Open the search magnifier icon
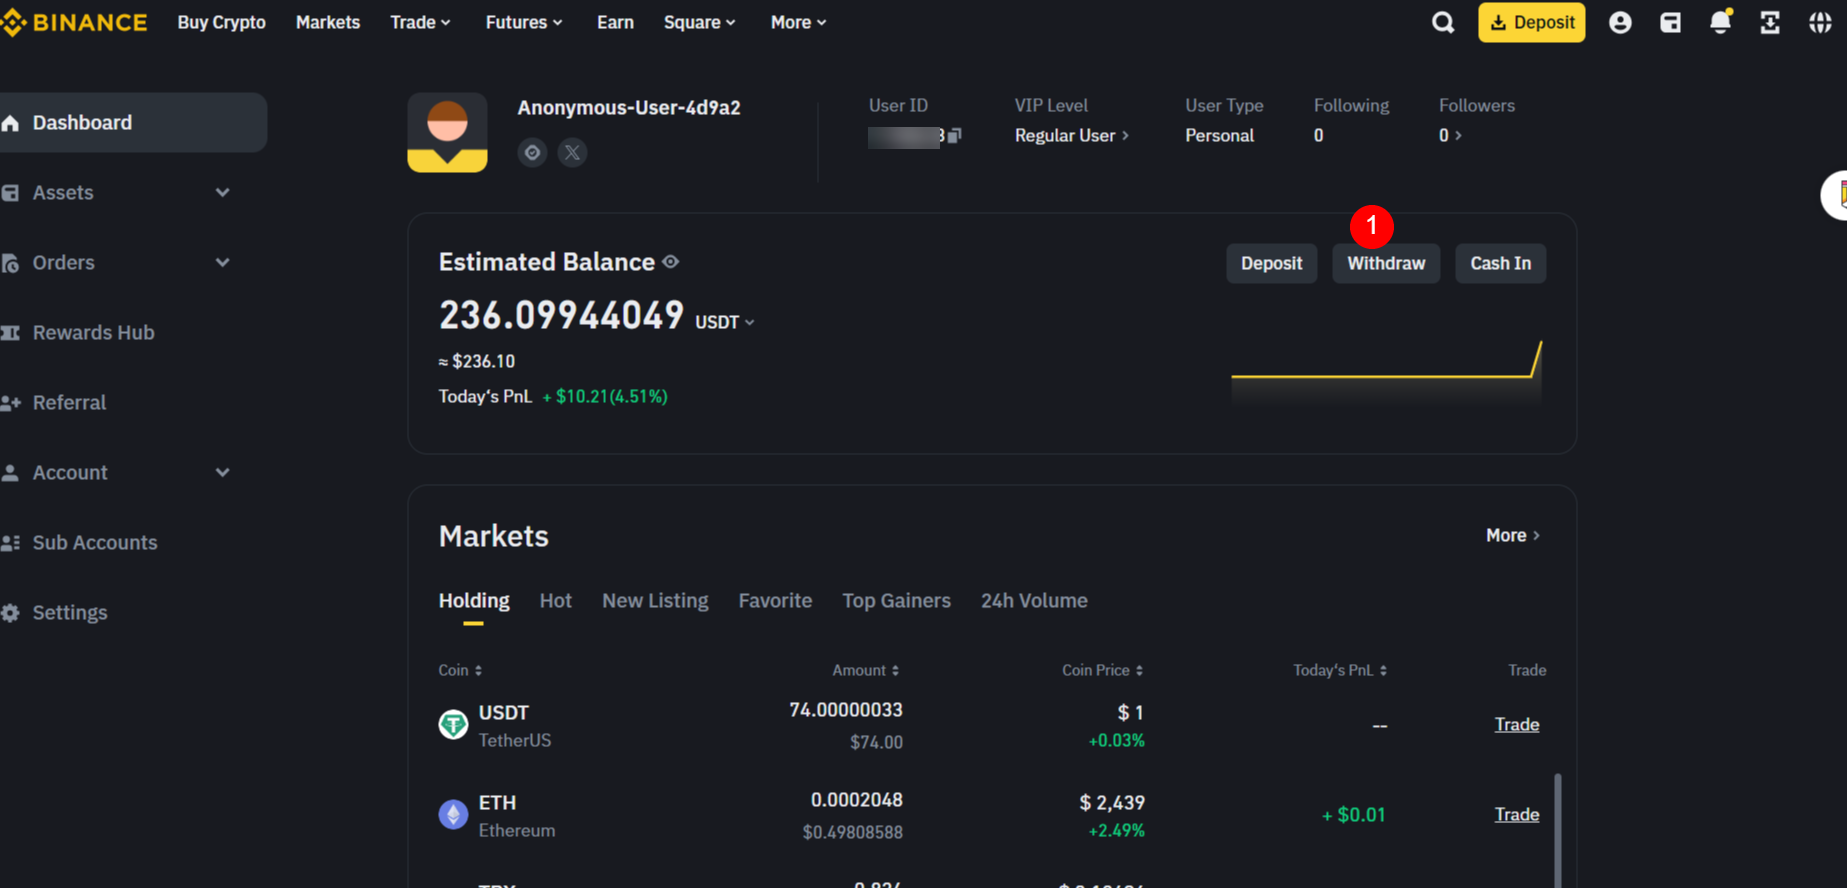1847x888 pixels. pyautogui.click(x=1443, y=22)
